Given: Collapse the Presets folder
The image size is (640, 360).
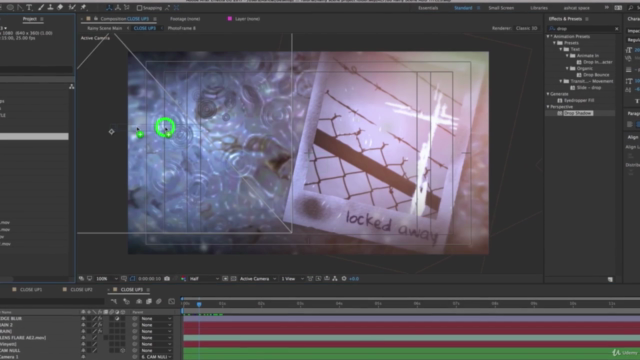Looking at the screenshot, I should click(x=555, y=43).
